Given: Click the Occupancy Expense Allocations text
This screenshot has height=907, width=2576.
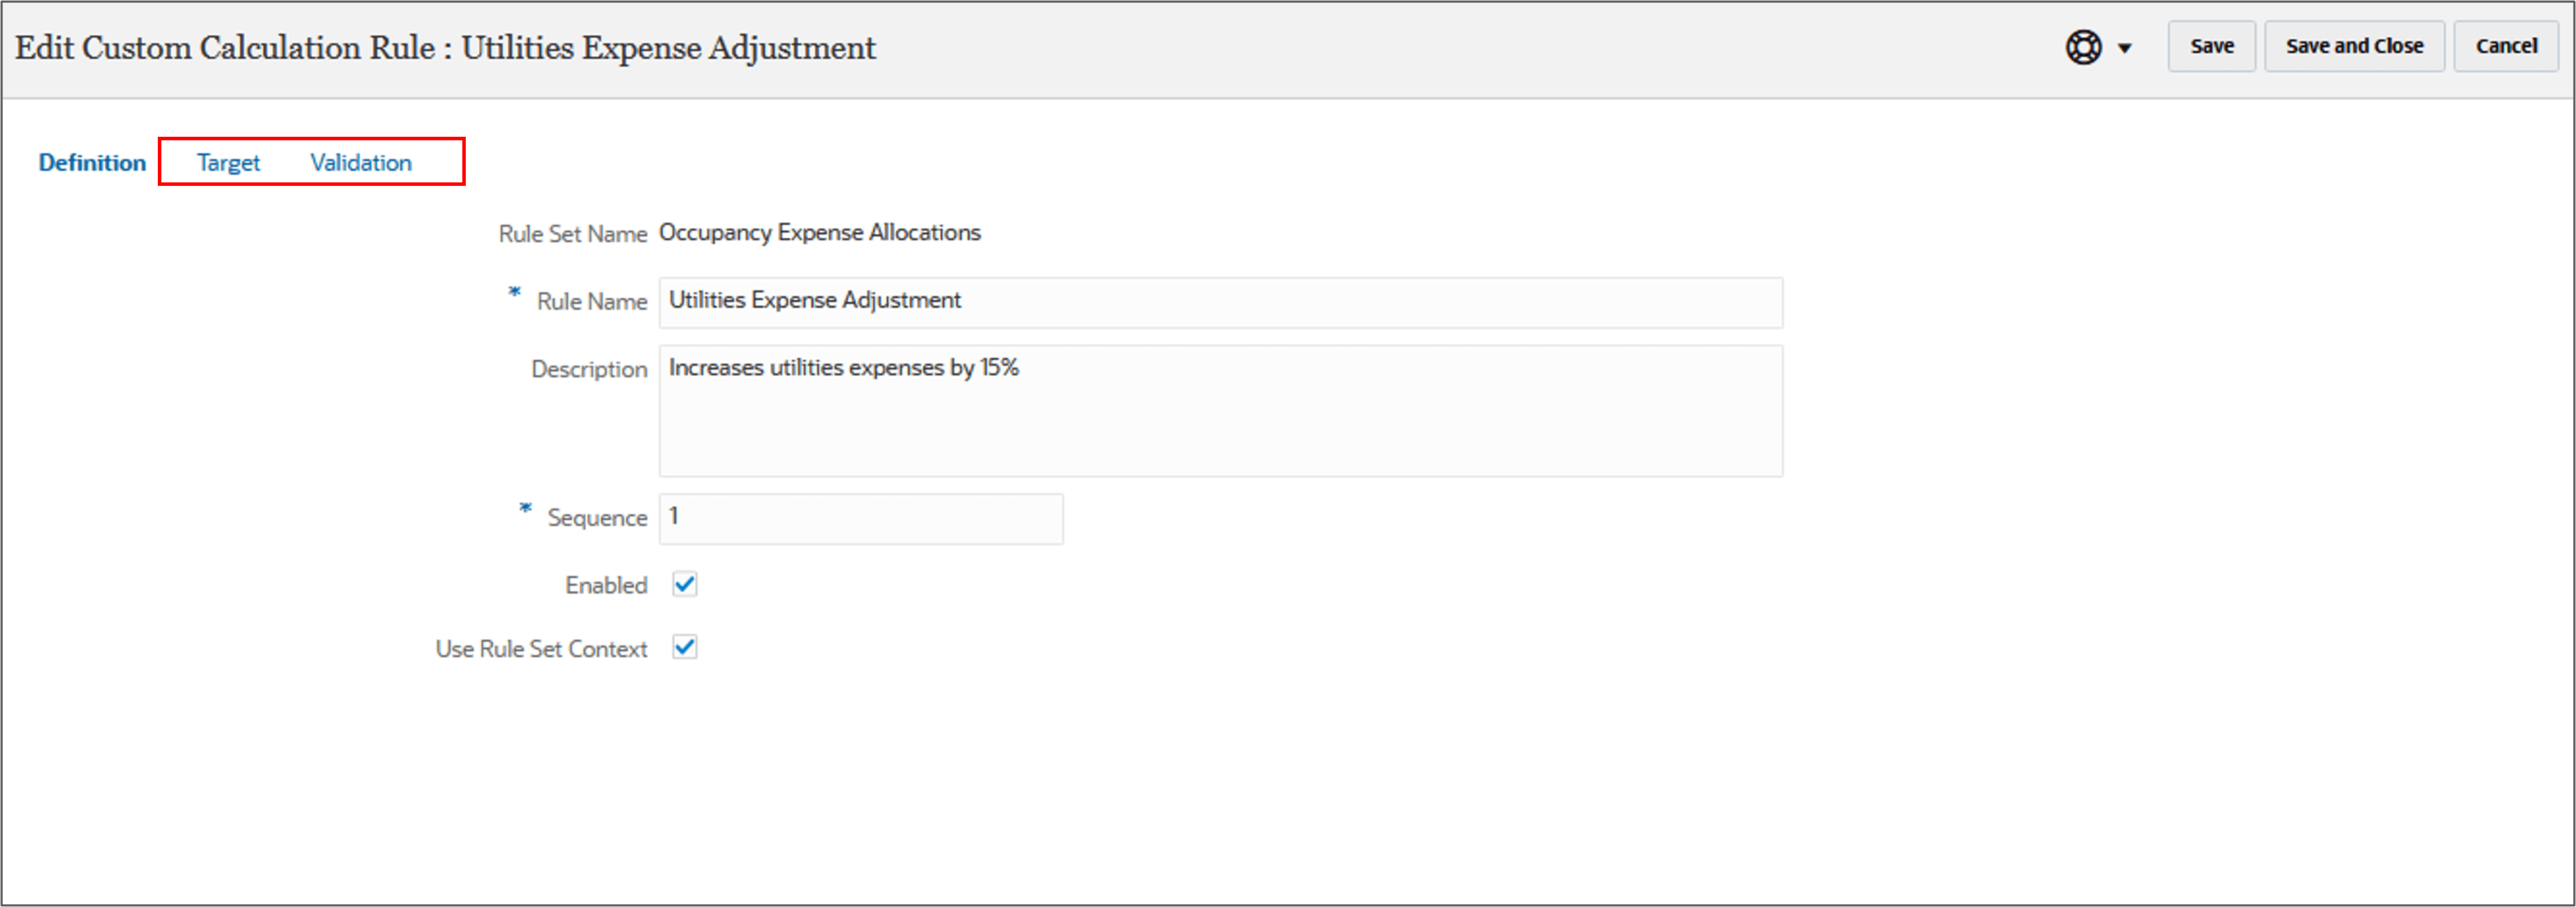Looking at the screenshot, I should 819,232.
